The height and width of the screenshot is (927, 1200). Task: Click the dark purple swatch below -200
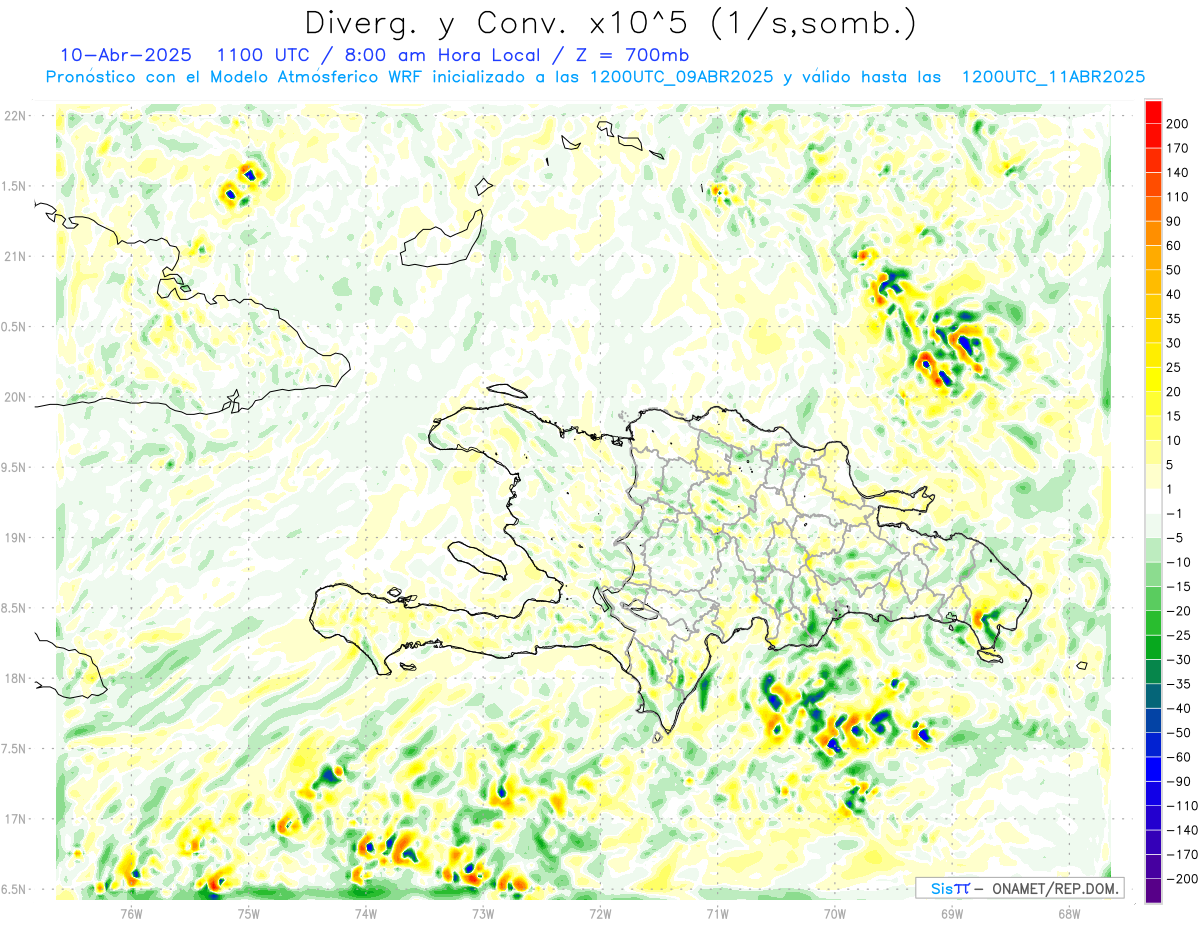tap(1153, 891)
